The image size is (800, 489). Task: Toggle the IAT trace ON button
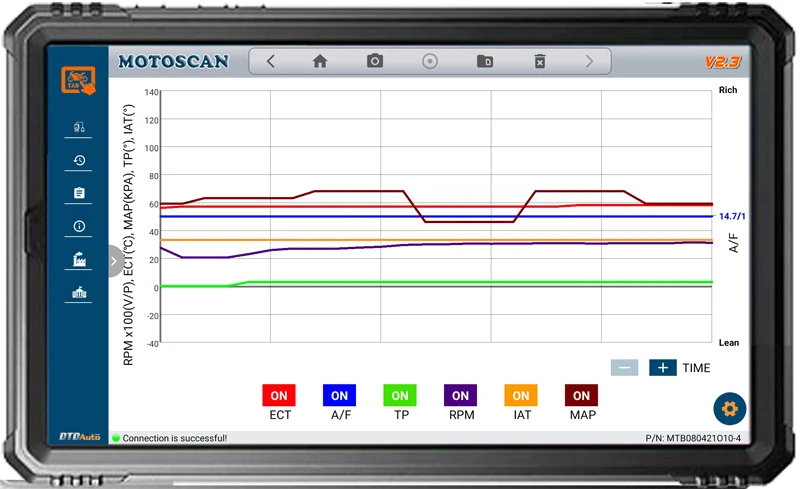[521, 396]
